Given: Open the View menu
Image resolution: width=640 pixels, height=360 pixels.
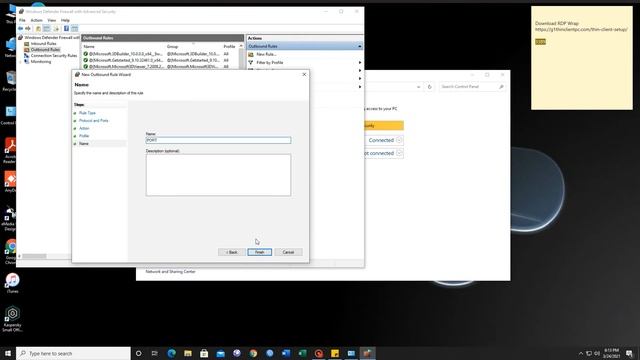Looking at the screenshot, I should click(51, 20).
